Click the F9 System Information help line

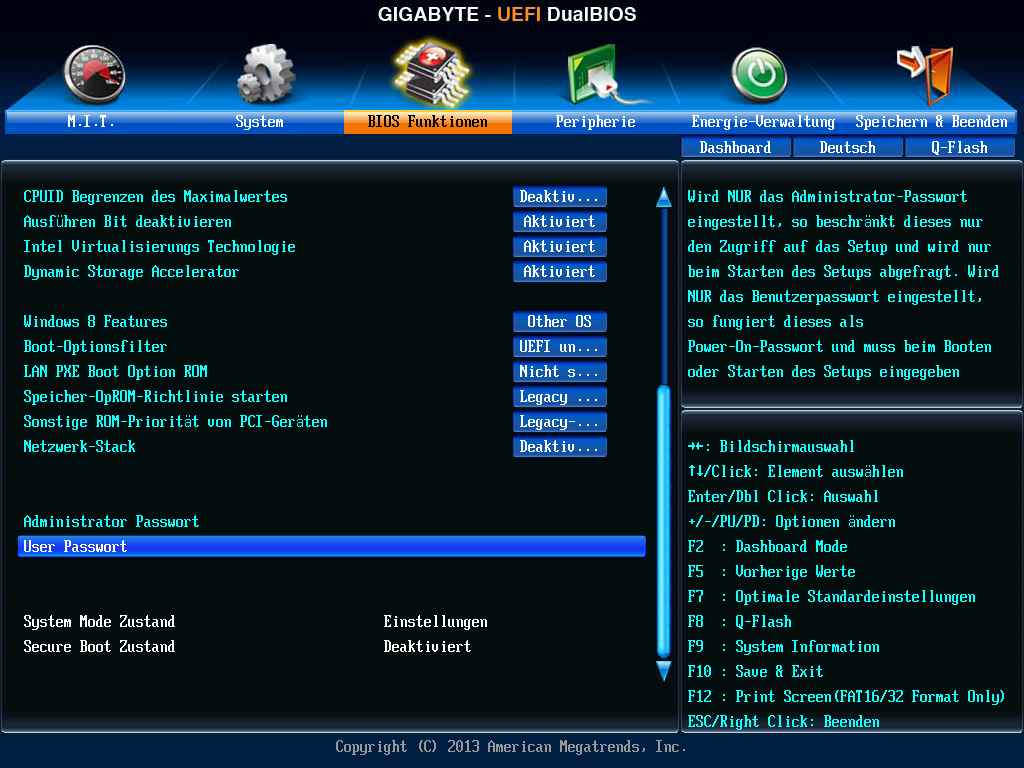(784, 647)
